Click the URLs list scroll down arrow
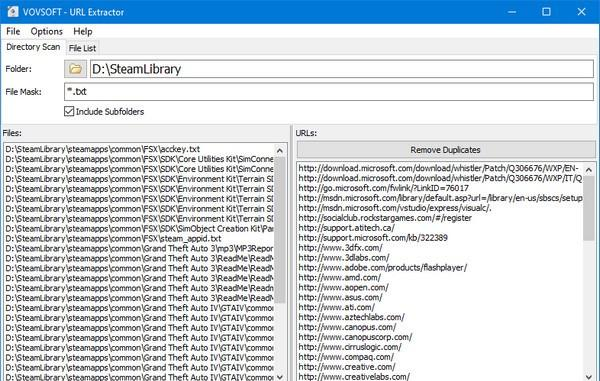Screen dimensions: 600x381 pos(589,377)
